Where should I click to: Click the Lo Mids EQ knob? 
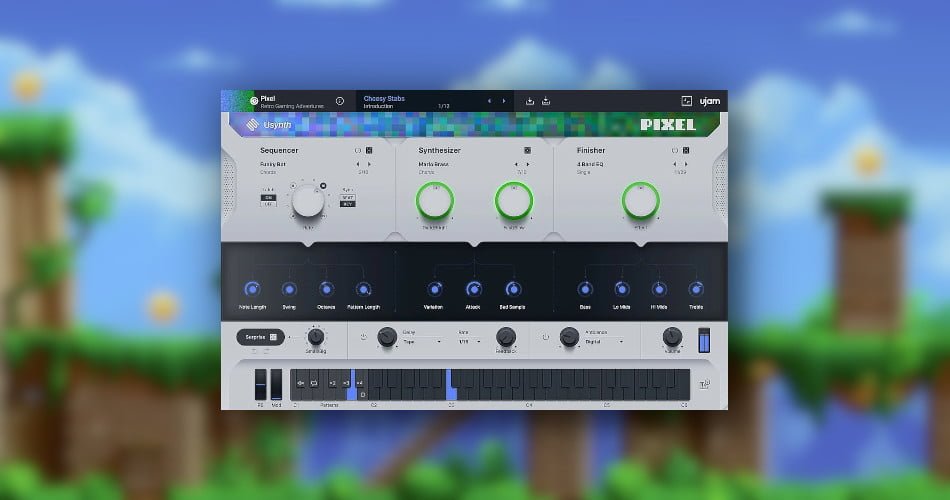622,289
